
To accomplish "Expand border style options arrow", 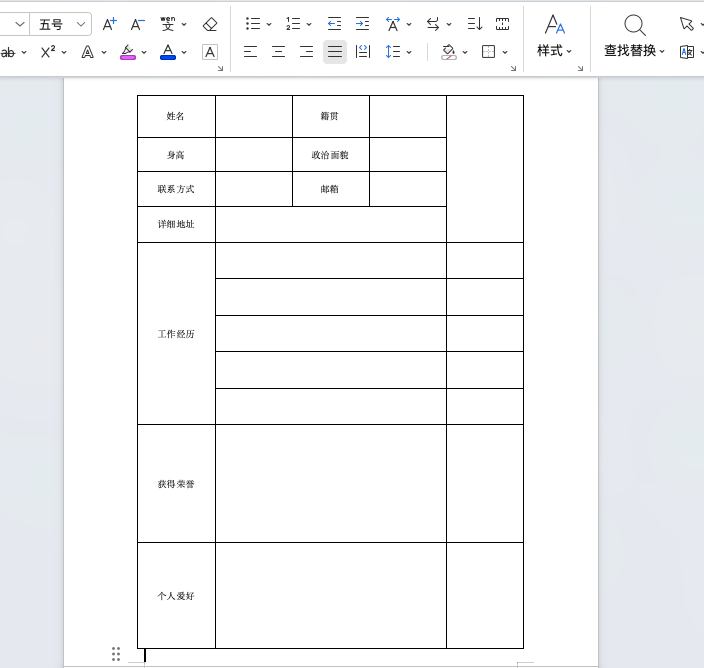I will 505,53.
